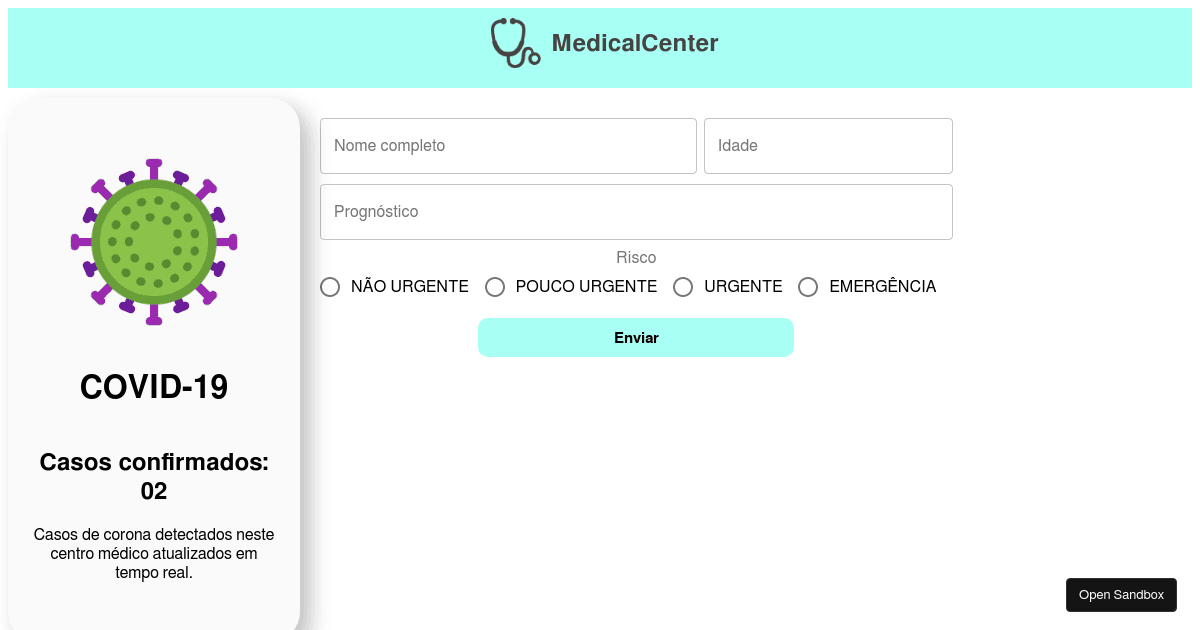The image size is (1200, 630).
Task: Click inside the Nome completo field
Action: 508,145
